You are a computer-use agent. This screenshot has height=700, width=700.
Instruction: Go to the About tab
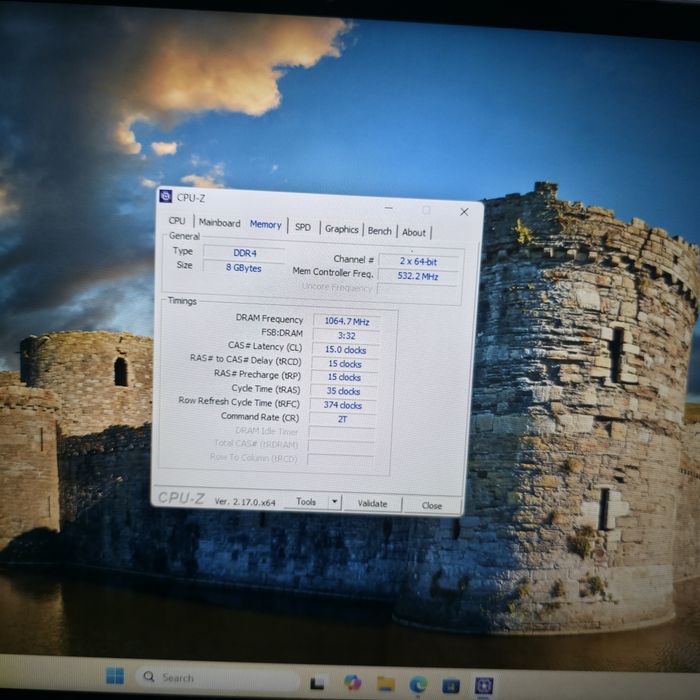pos(414,233)
